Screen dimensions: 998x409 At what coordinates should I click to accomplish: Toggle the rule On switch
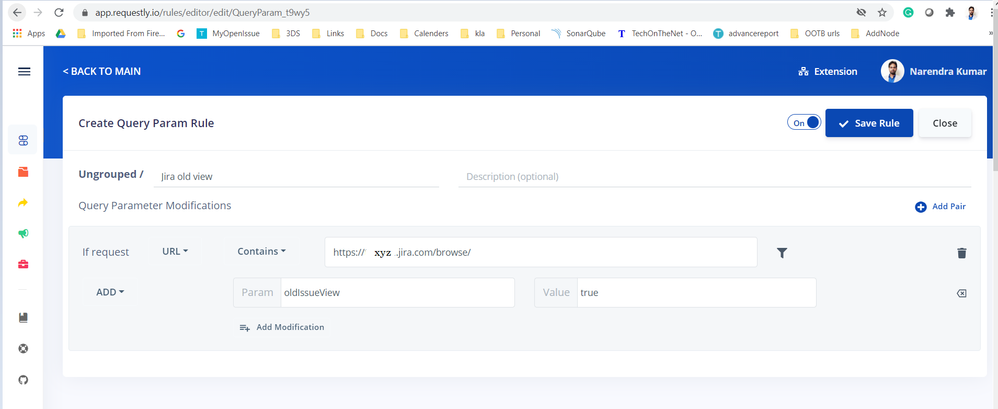(x=804, y=122)
